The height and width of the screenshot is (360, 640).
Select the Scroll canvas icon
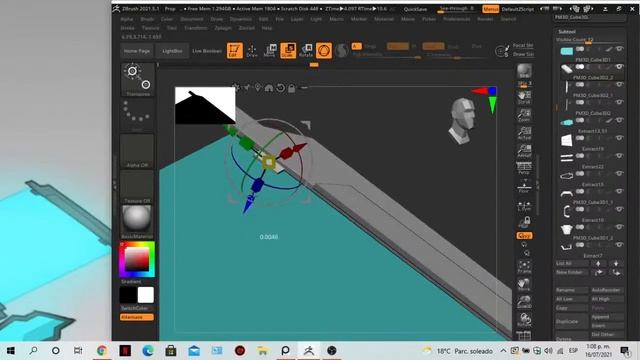click(524, 97)
